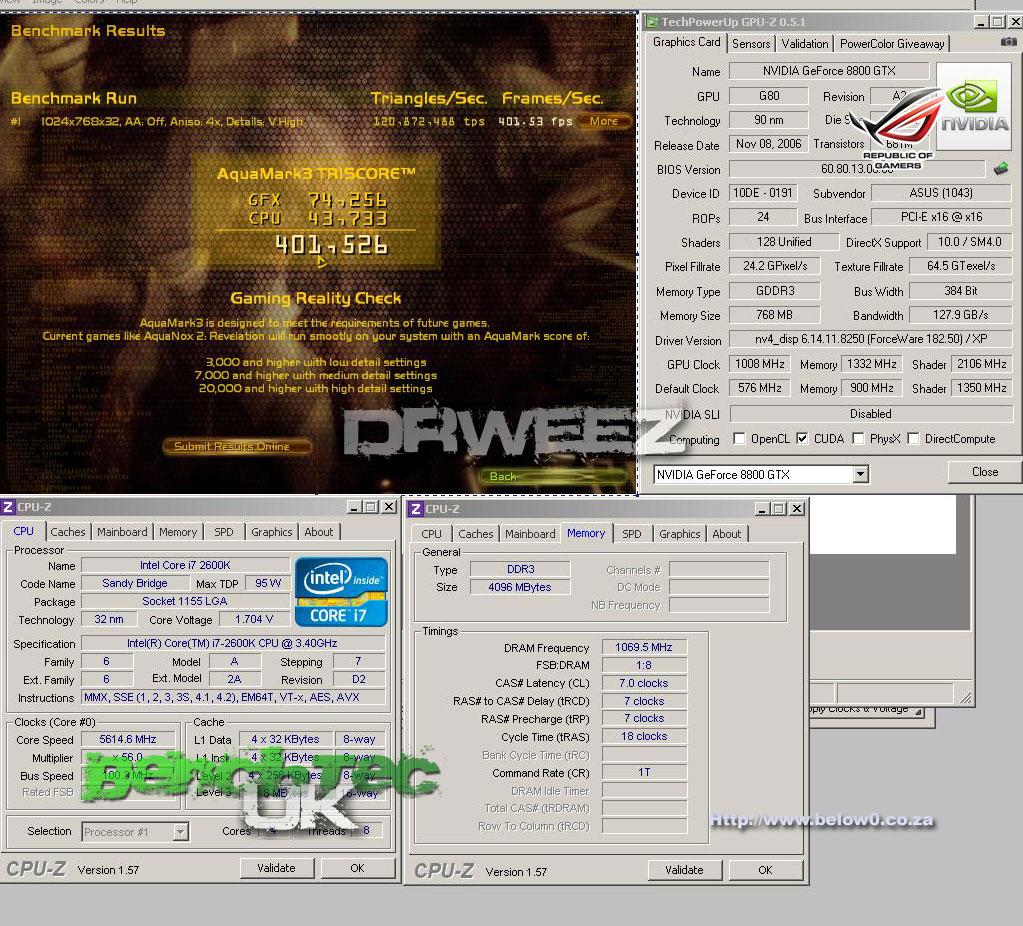Screen dimensions: 1023x926
Task: Click the Cycle Time value 18 clocks
Action: coord(643,736)
